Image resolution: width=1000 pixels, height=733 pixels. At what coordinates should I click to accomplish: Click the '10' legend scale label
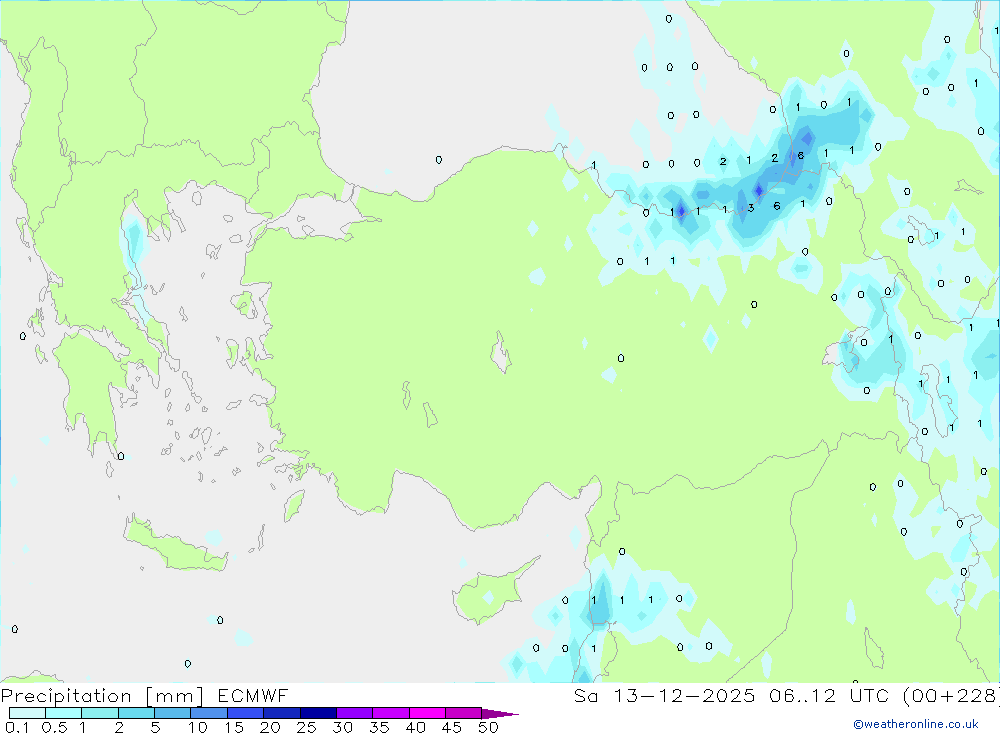tap(198, 727)
